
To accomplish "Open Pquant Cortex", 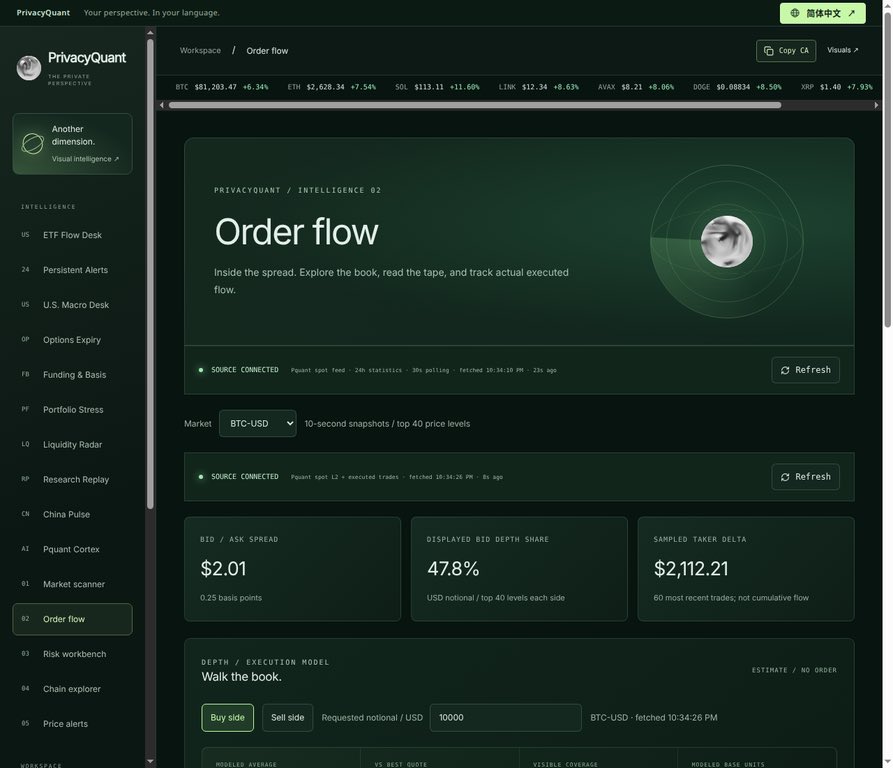I will click(72, 549).
